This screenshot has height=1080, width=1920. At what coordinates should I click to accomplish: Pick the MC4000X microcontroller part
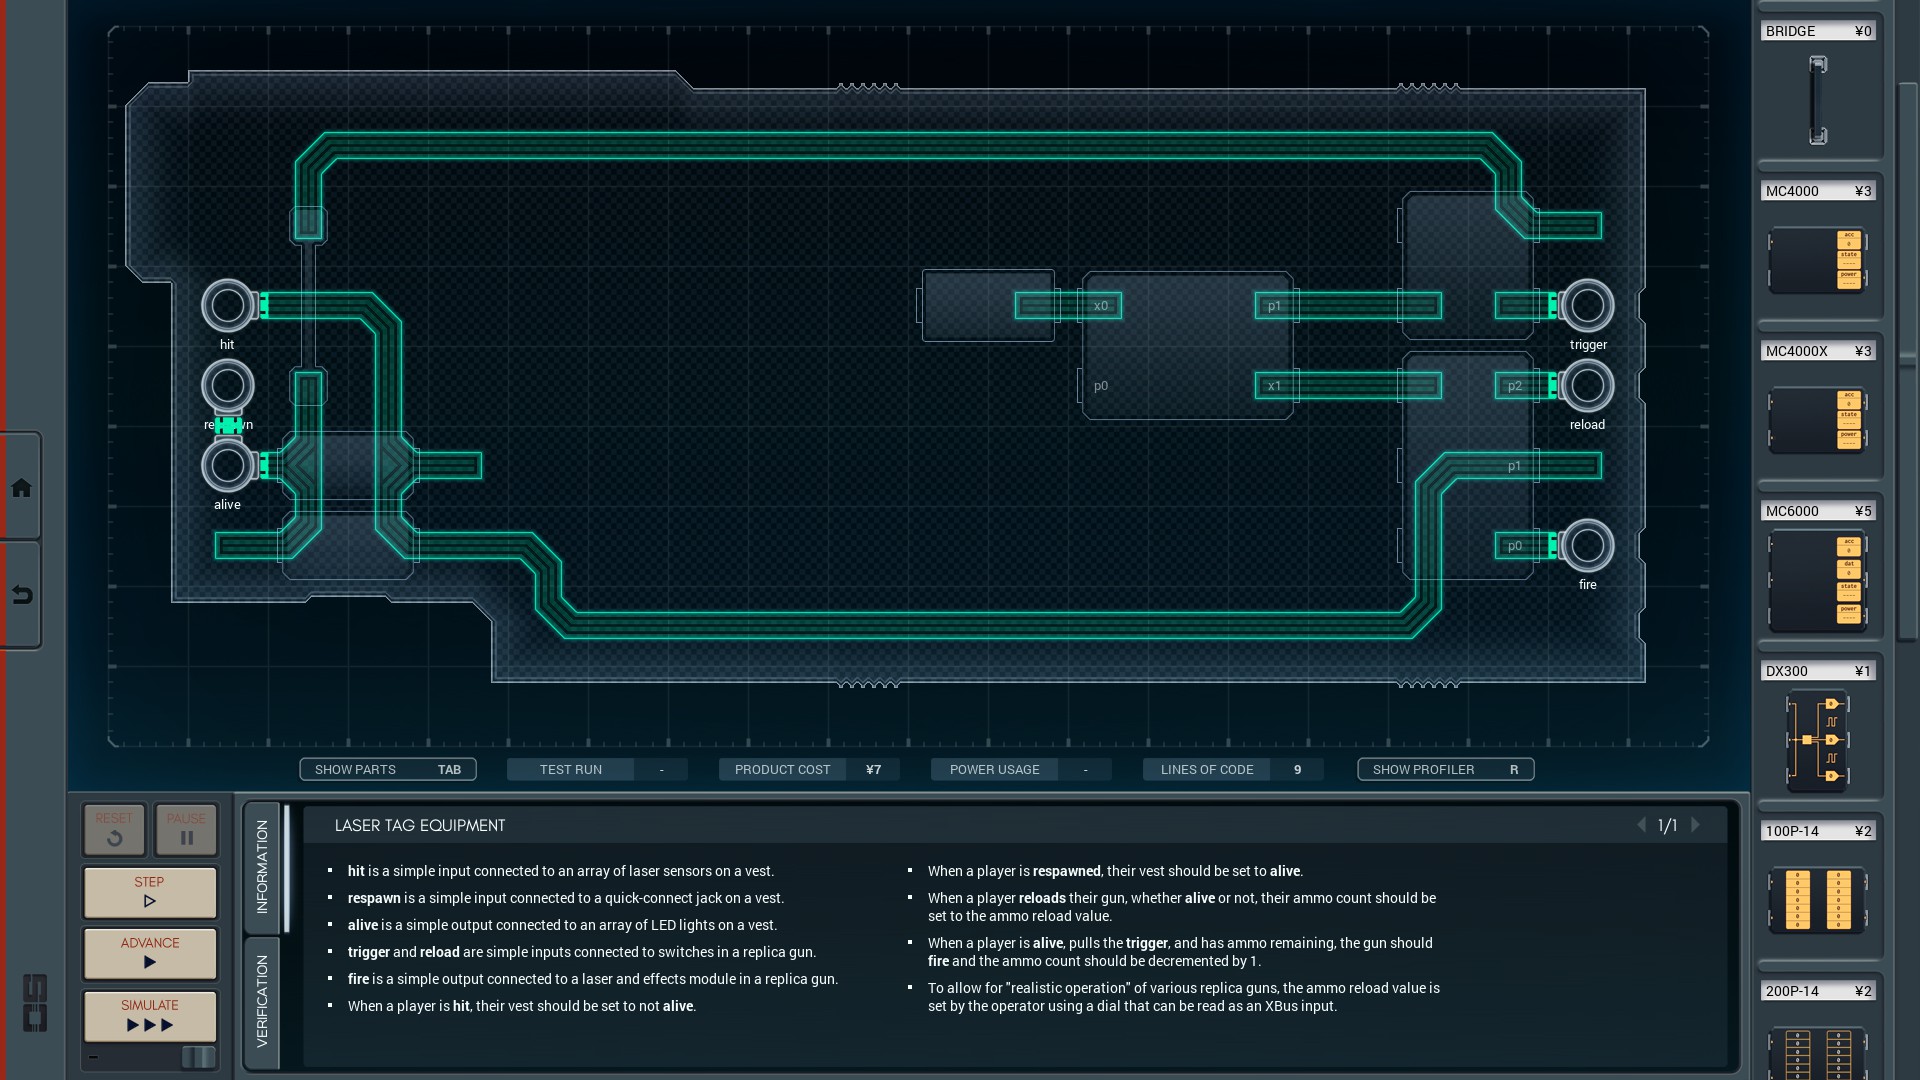1817,420
